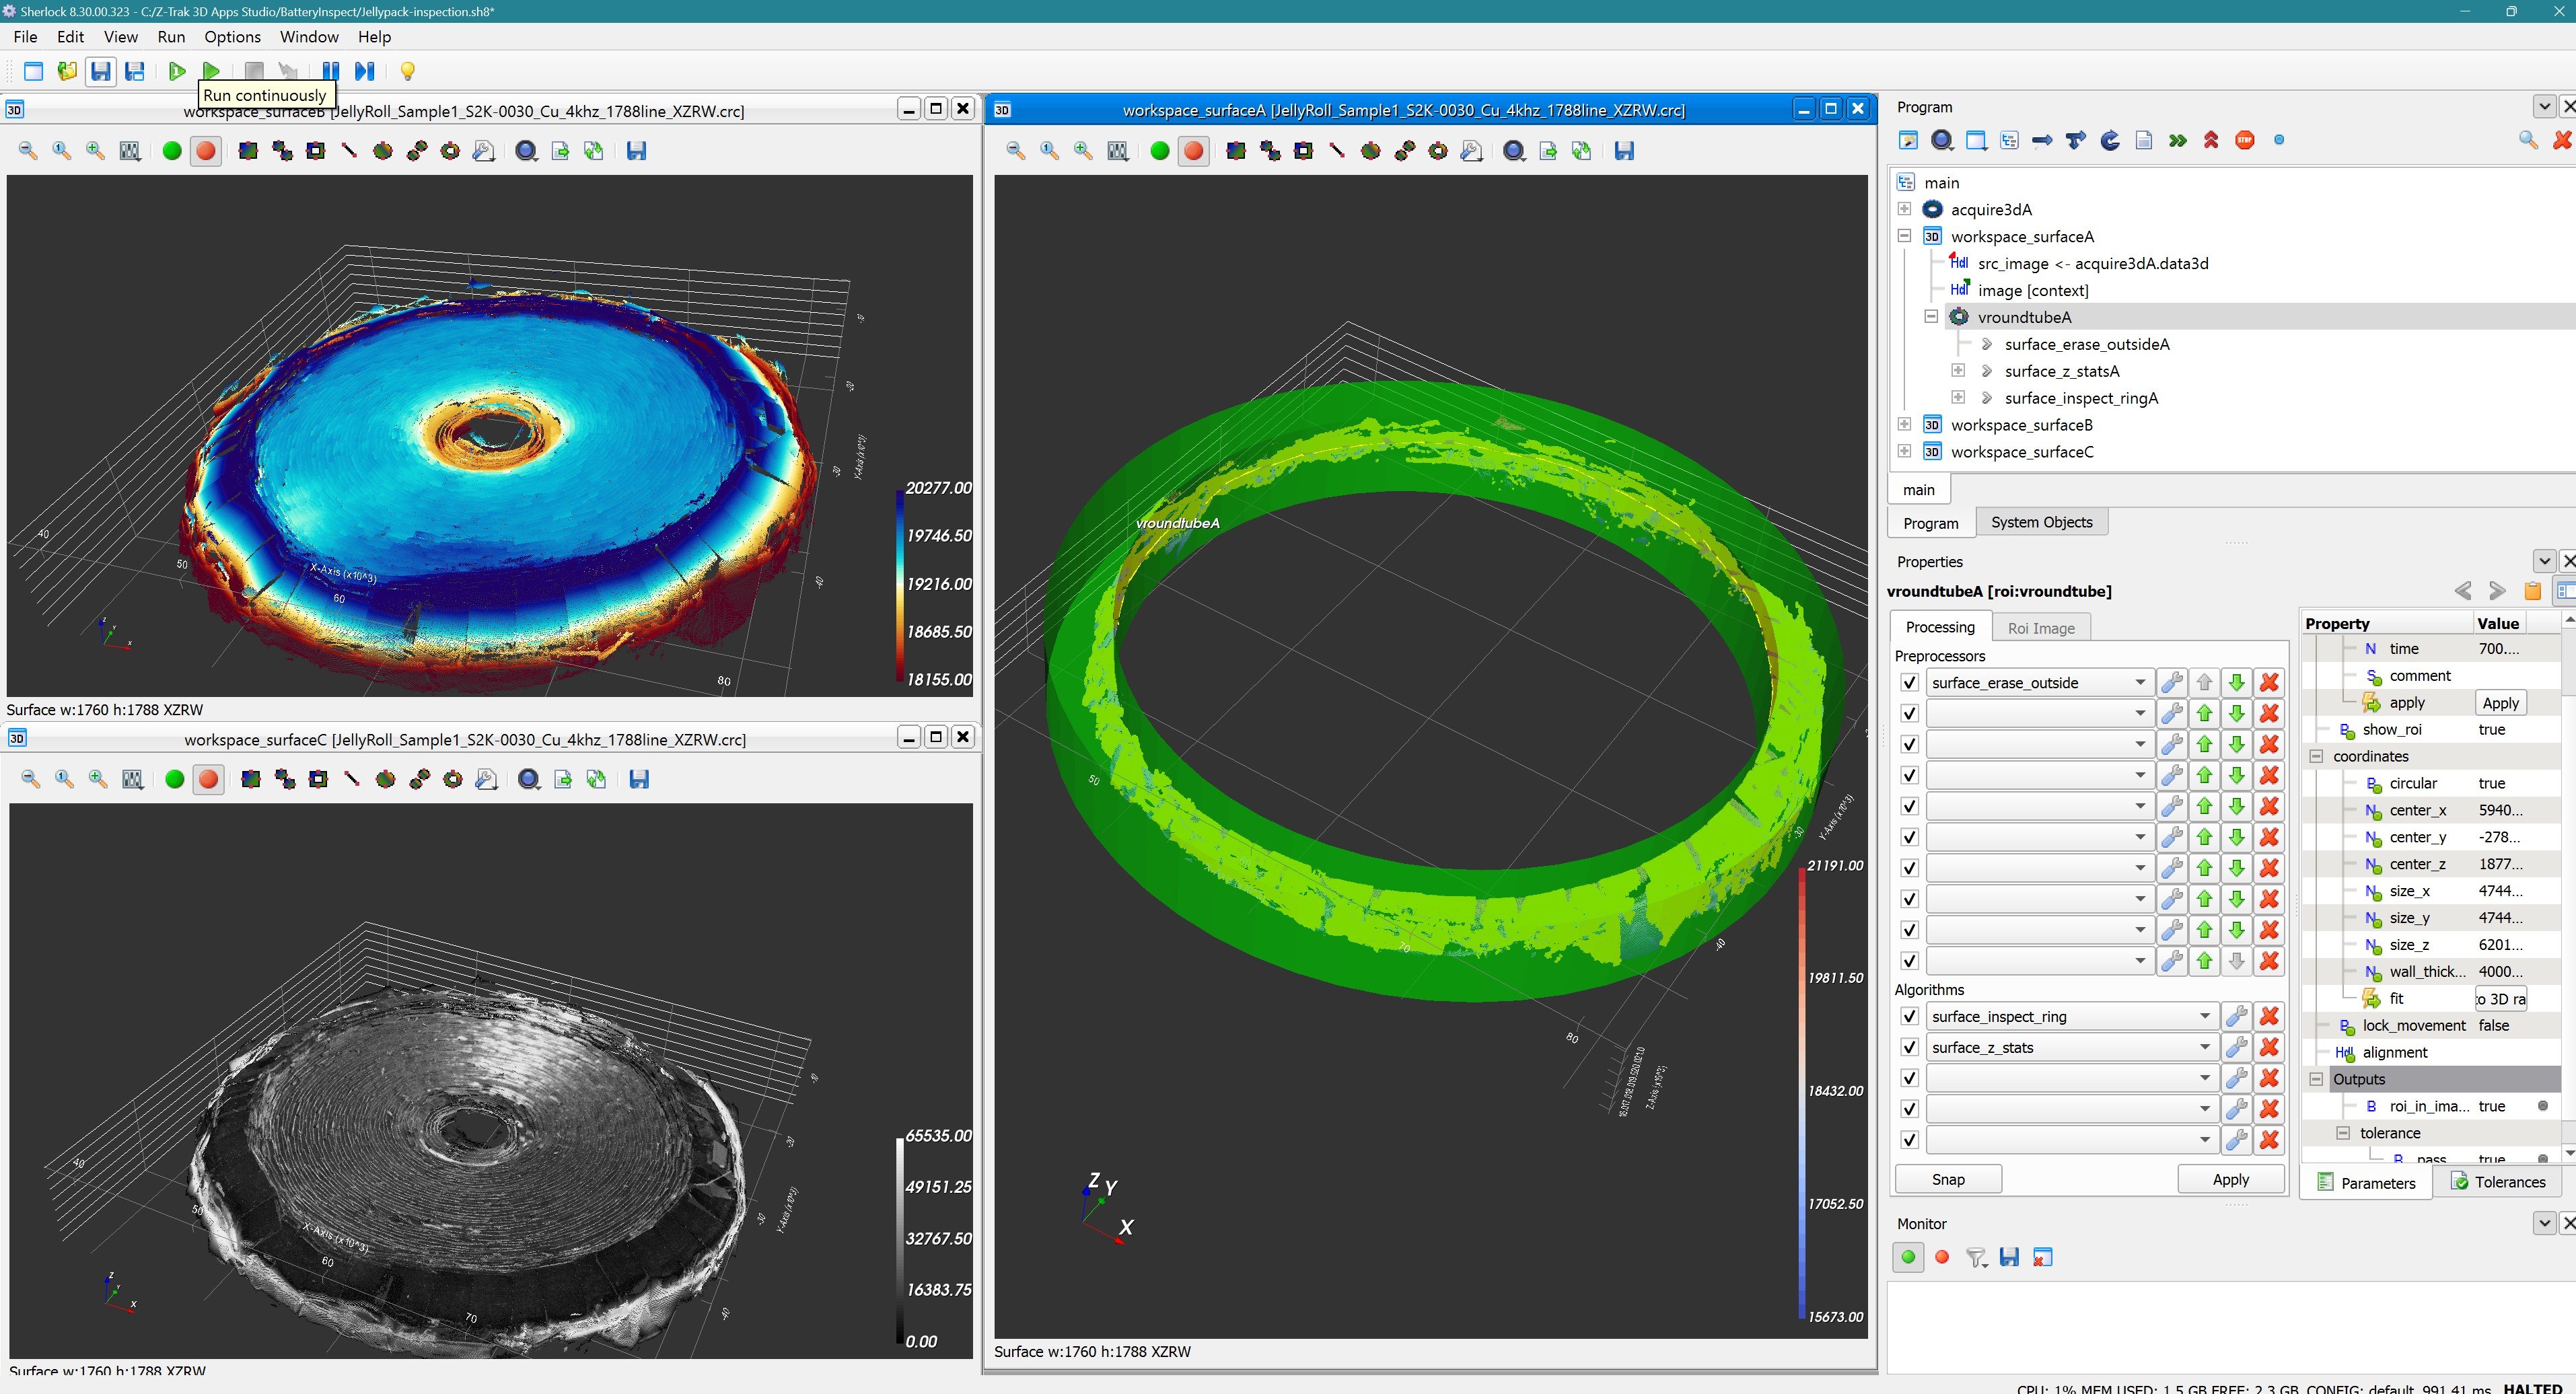Click the red record circle in workspace_surfaceA toolbar
Viewport: 2576px width, 1394px height.
(x=1193, y=151)
